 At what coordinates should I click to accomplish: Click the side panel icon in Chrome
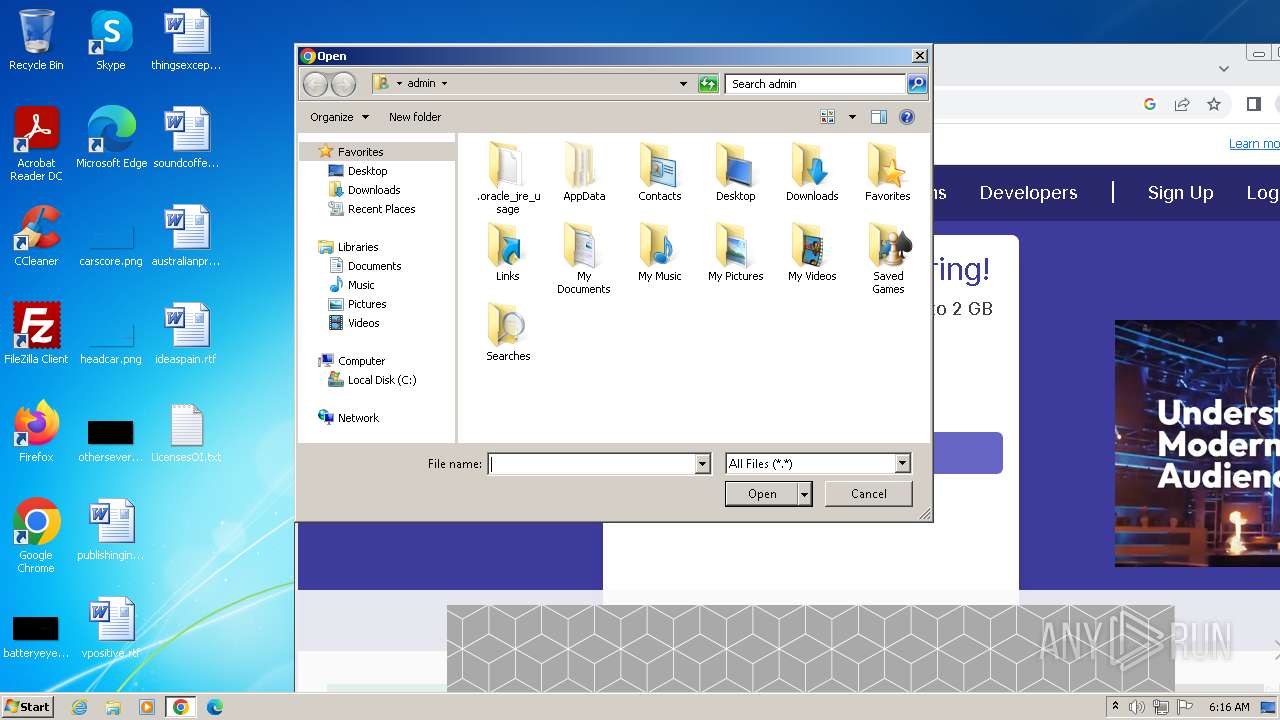pos(1254,104)
